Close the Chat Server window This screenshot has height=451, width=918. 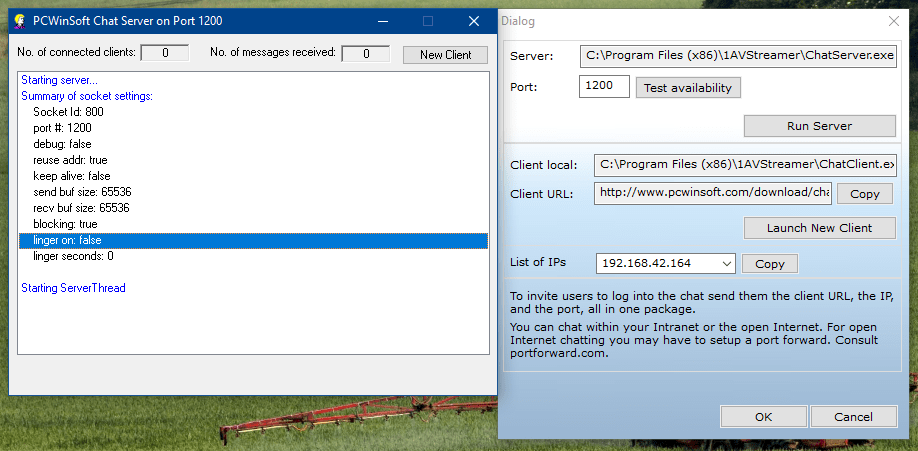pos(474,22)
